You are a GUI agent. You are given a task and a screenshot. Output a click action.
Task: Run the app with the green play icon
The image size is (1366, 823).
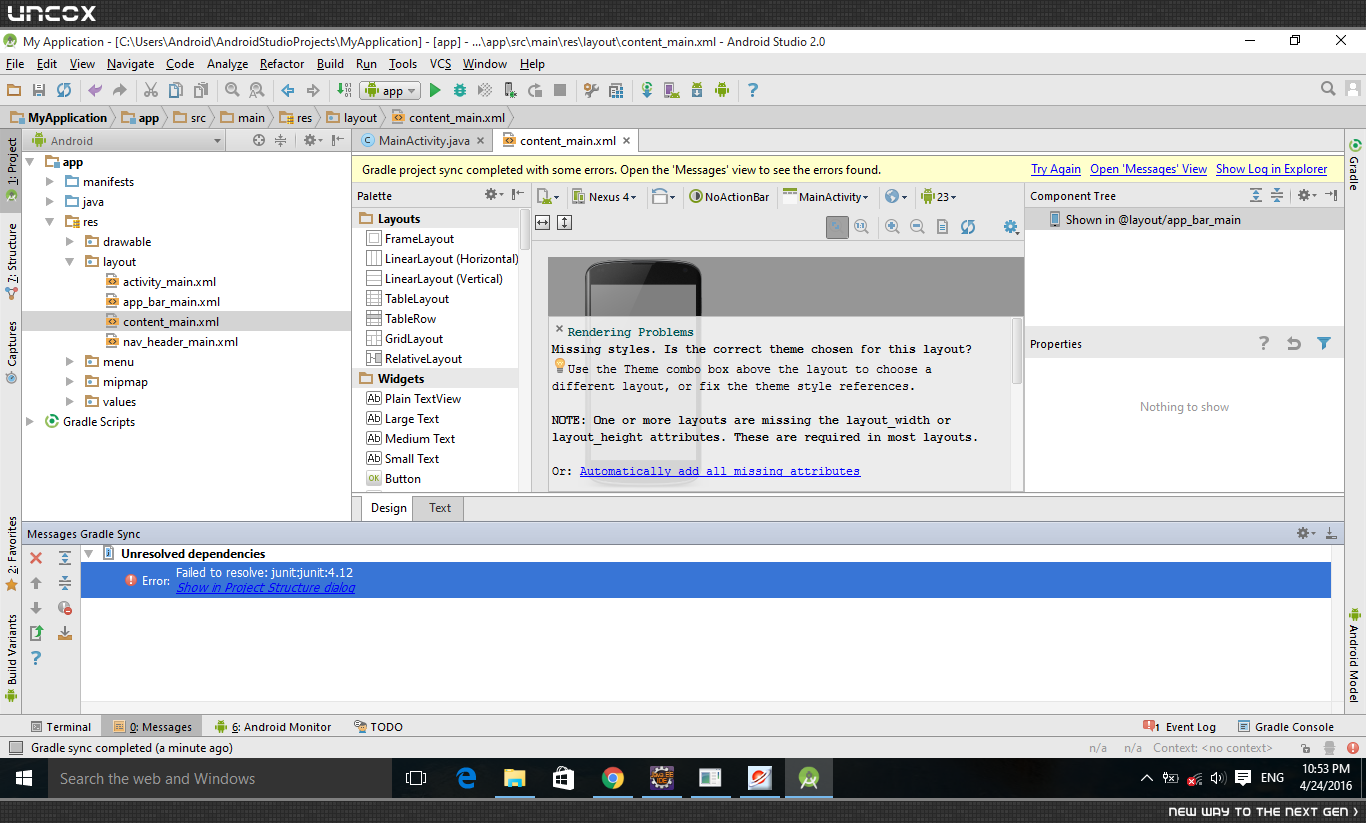point(435,90)
